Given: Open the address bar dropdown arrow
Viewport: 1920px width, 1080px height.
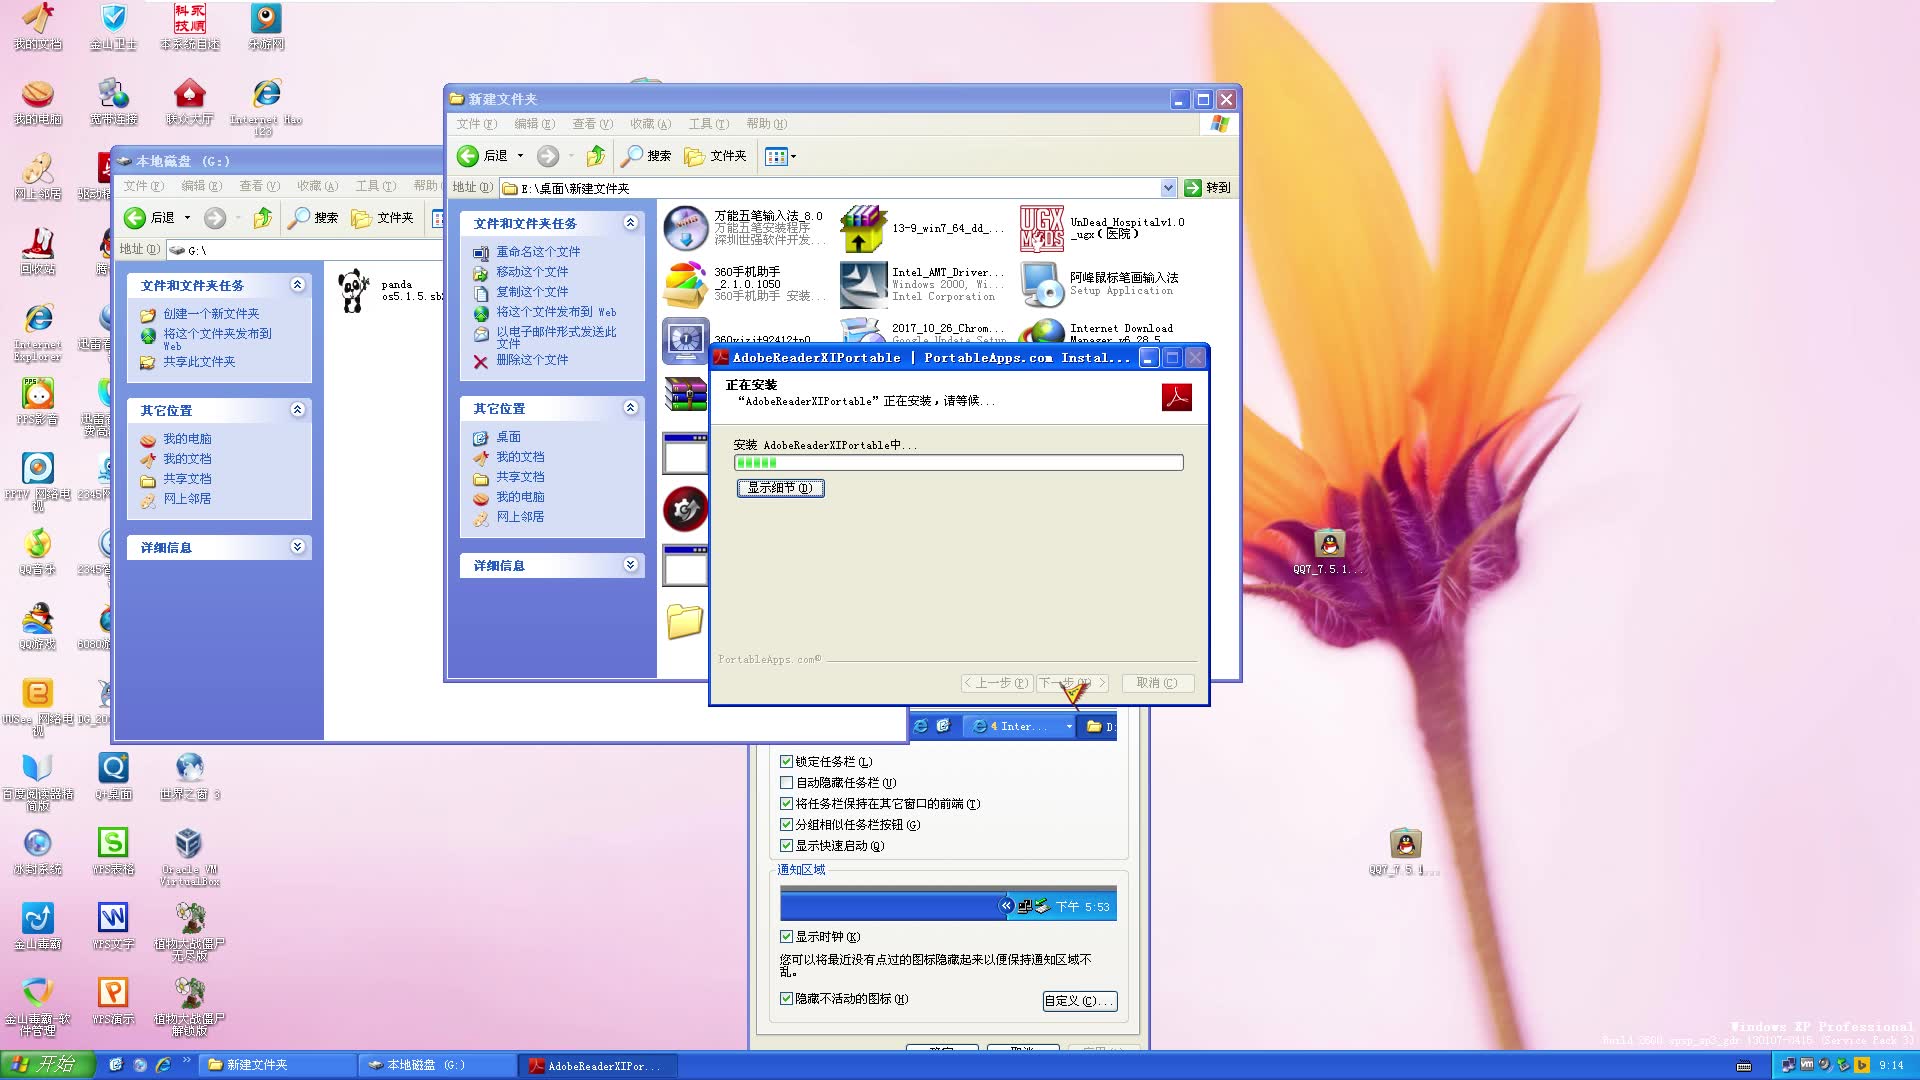Looking at the screenshot, I should coord(1168,187).
